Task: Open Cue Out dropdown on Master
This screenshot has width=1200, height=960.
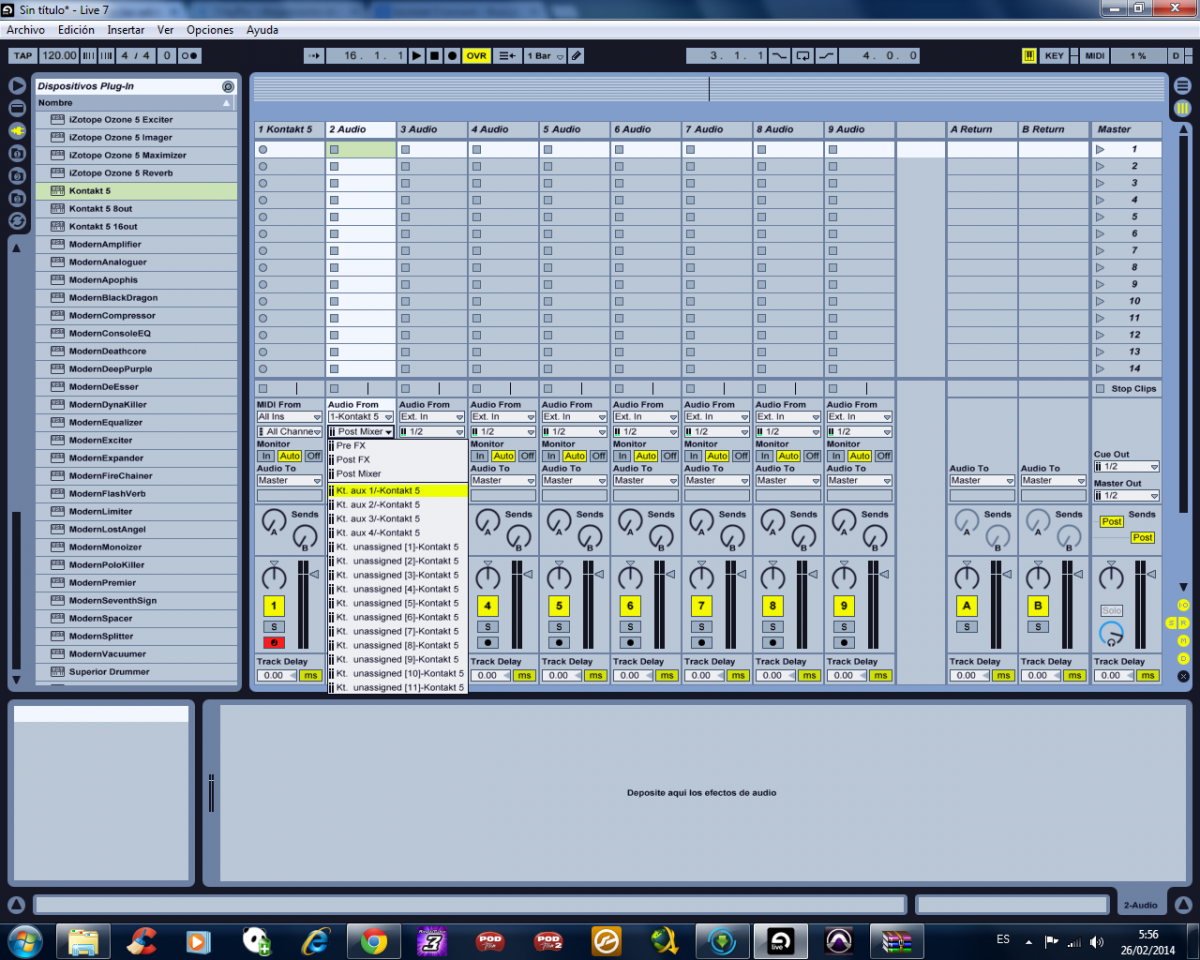Action: [x=1126, y=467]
